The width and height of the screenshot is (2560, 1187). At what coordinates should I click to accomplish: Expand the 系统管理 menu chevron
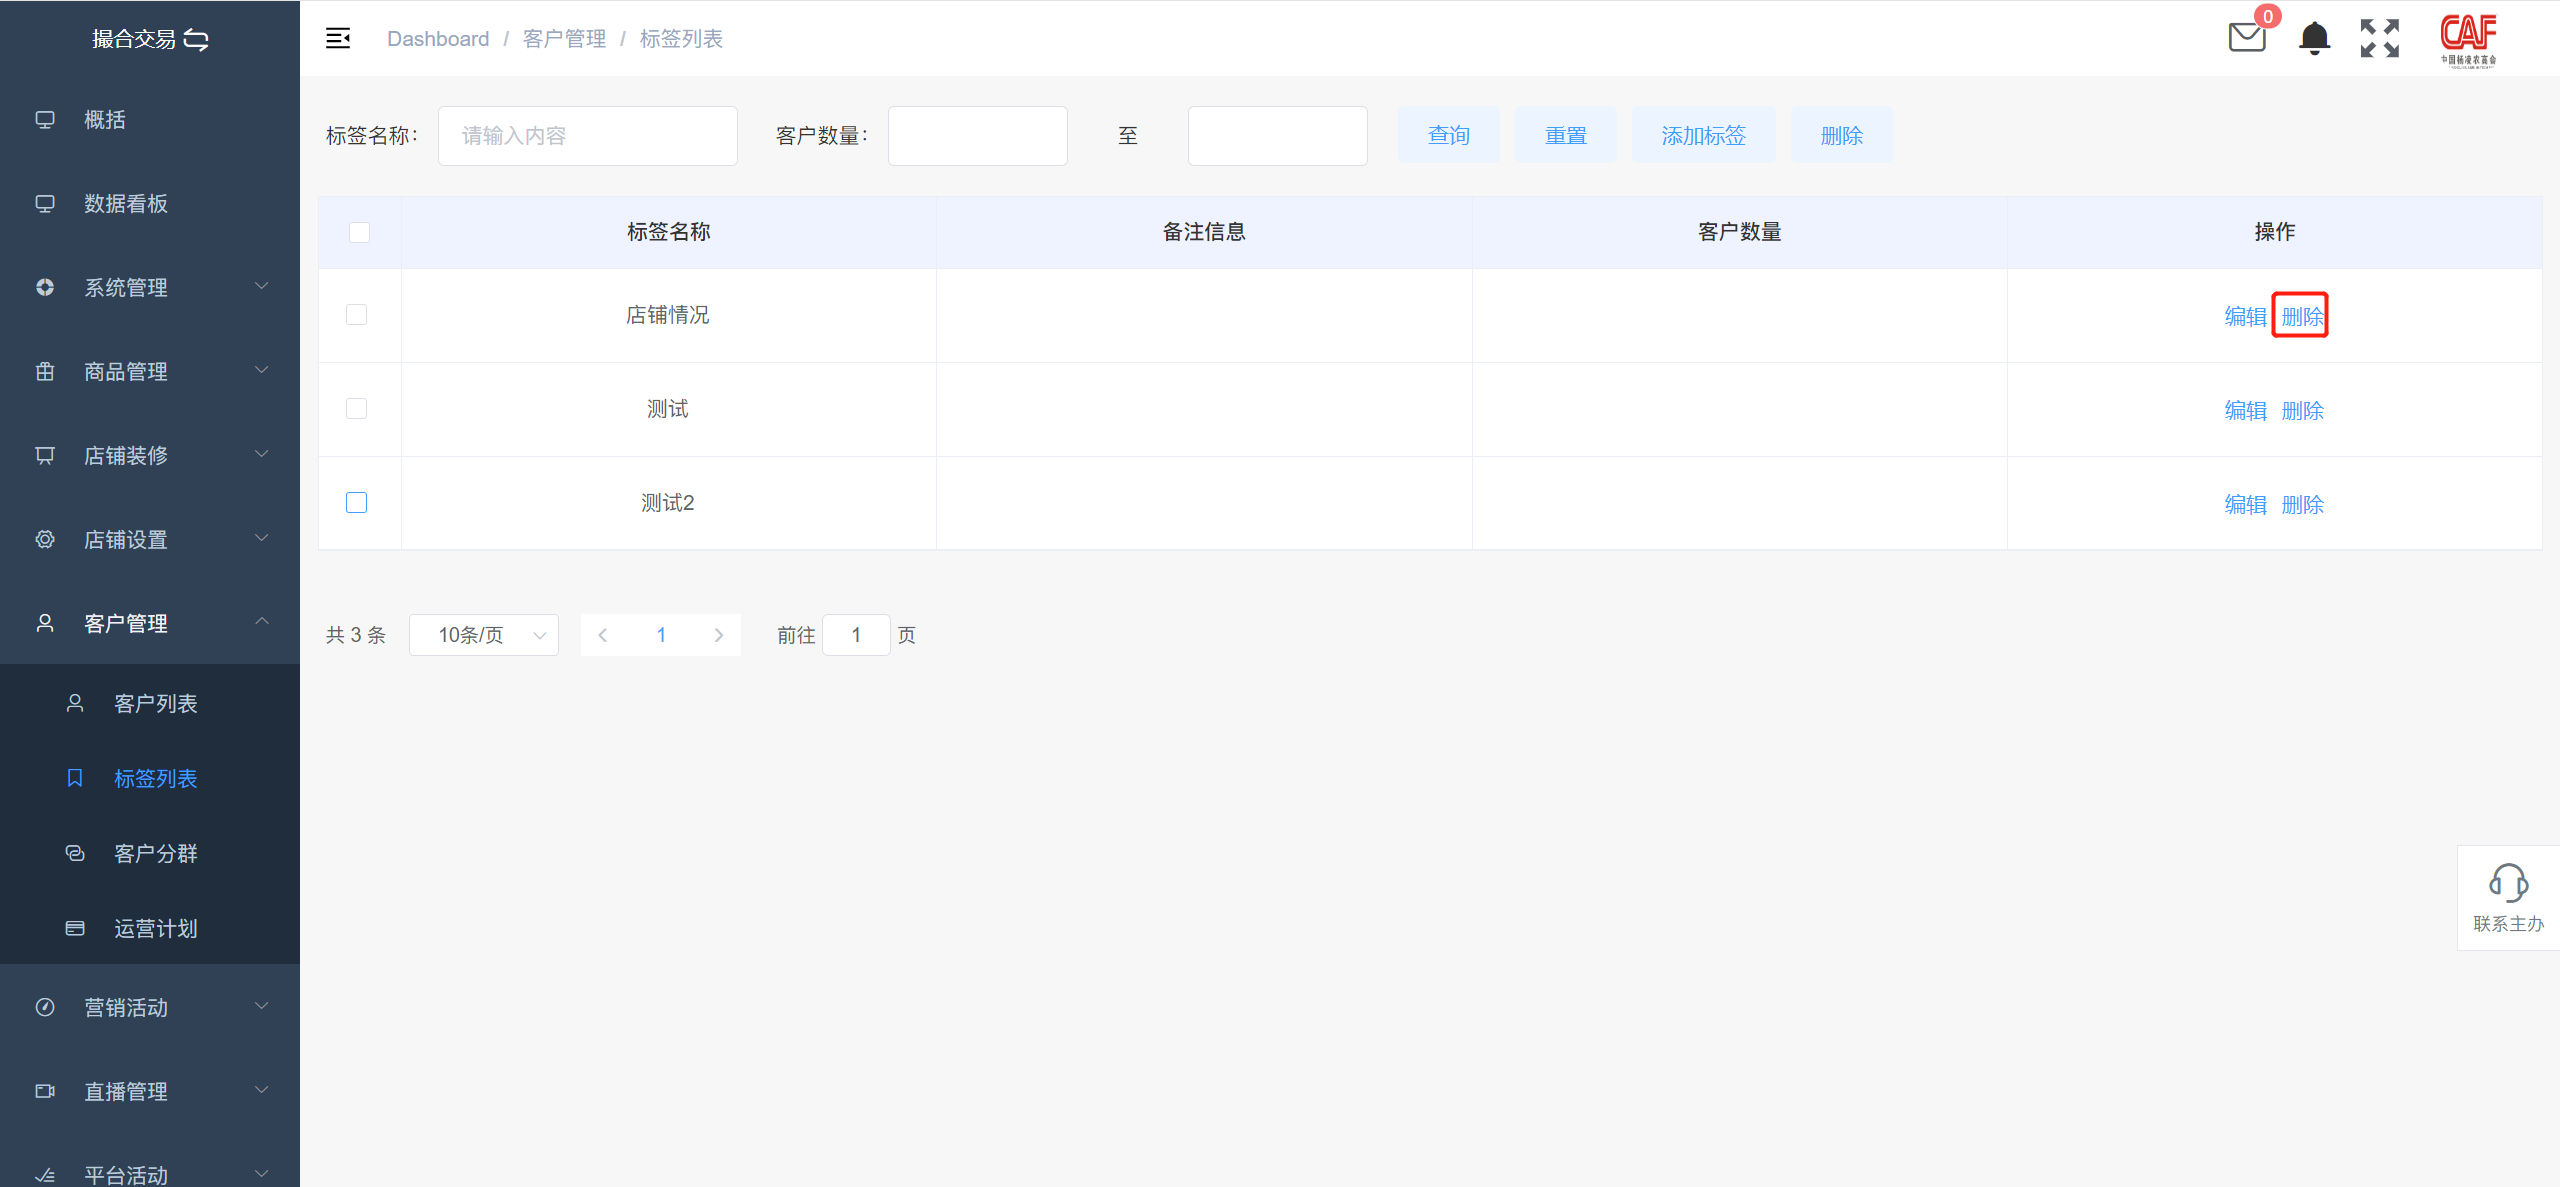coord(262,287)
